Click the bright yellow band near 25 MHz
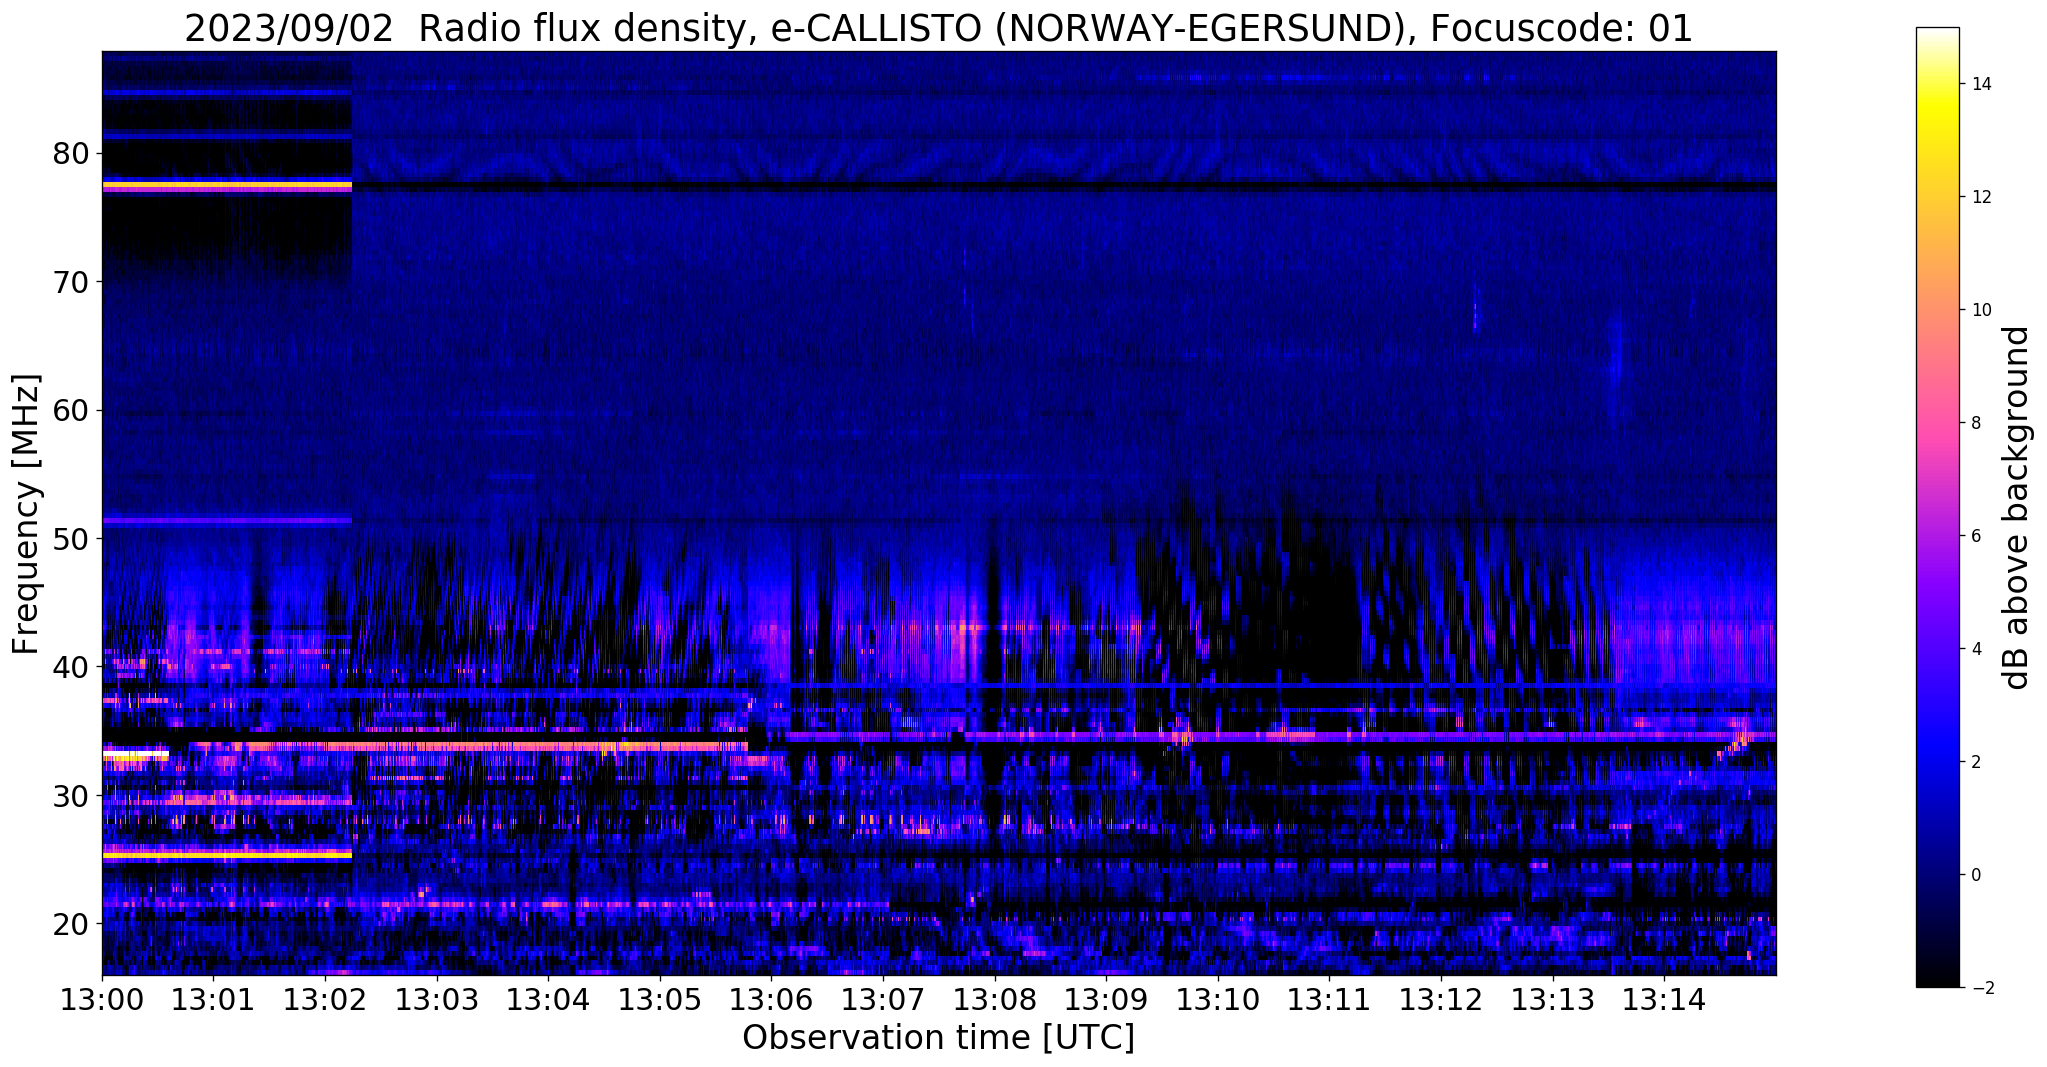Image resolution: width=2047 pixels, height=1067 pixels. point(227,855)
